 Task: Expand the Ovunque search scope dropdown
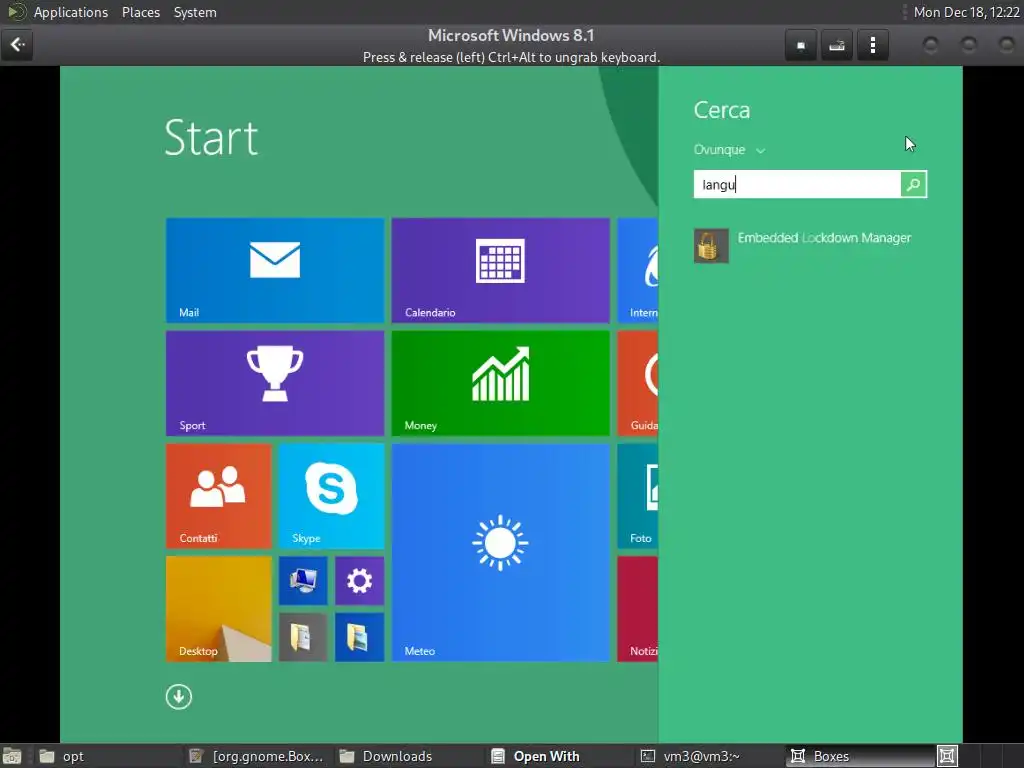pos(729,150)
